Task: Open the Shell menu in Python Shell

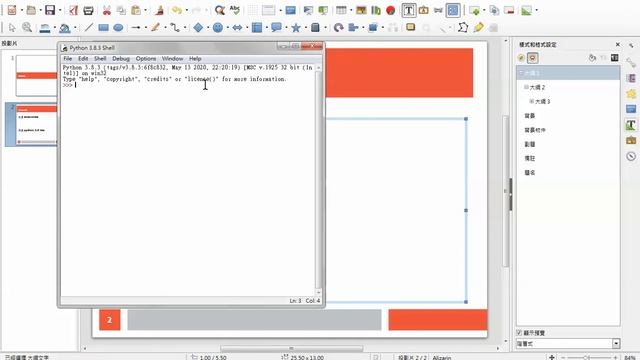Action: 100,59
